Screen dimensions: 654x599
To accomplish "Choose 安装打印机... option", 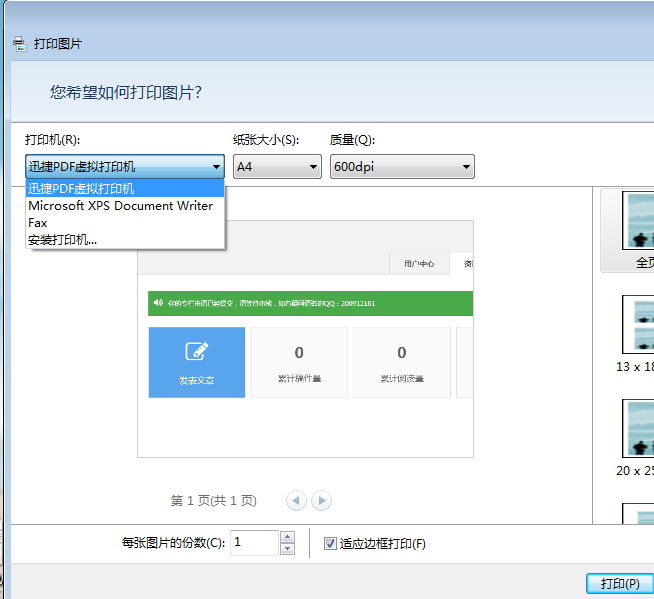I will coord(125,240).
